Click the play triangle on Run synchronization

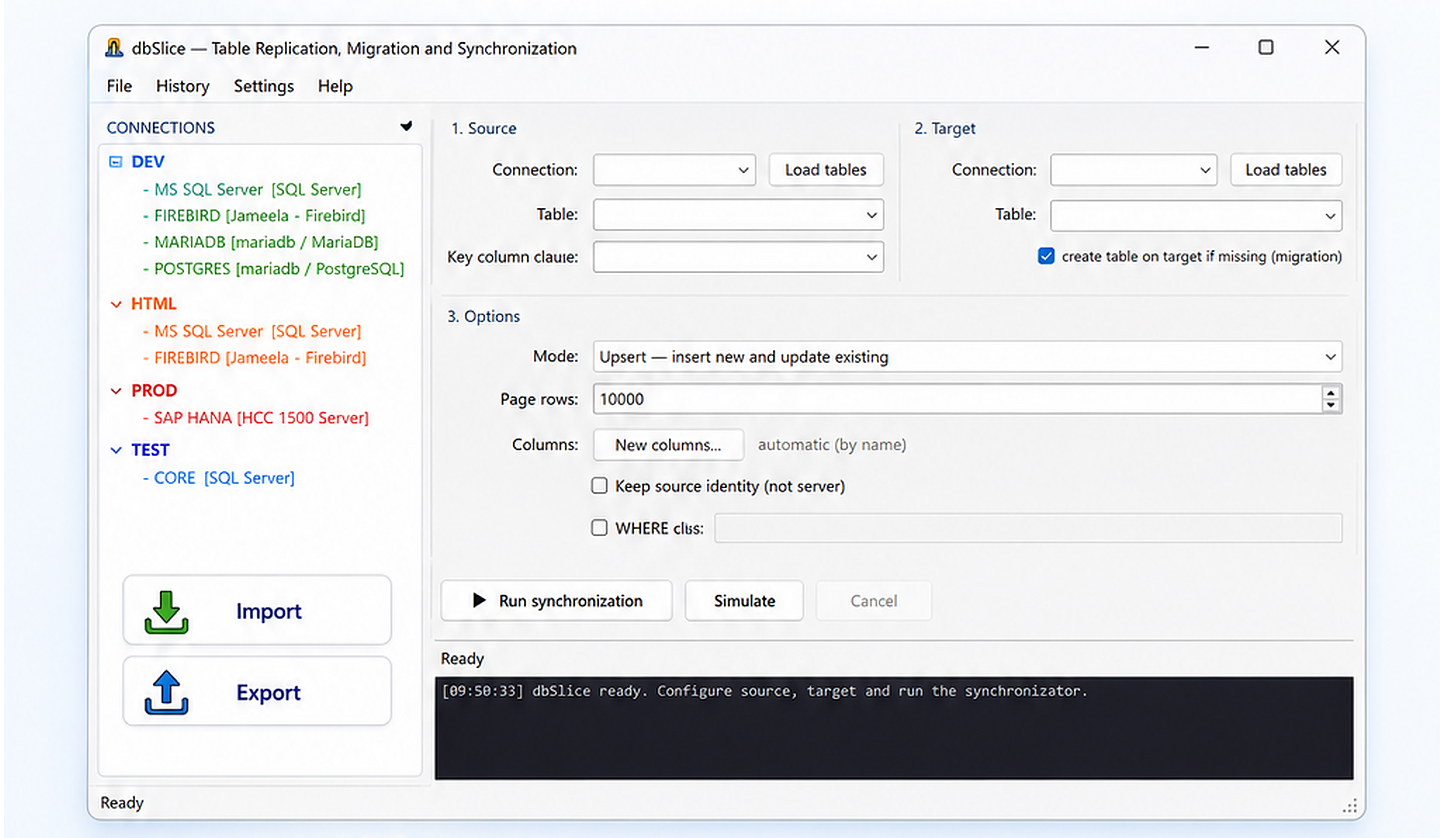(x=479, y=601)
